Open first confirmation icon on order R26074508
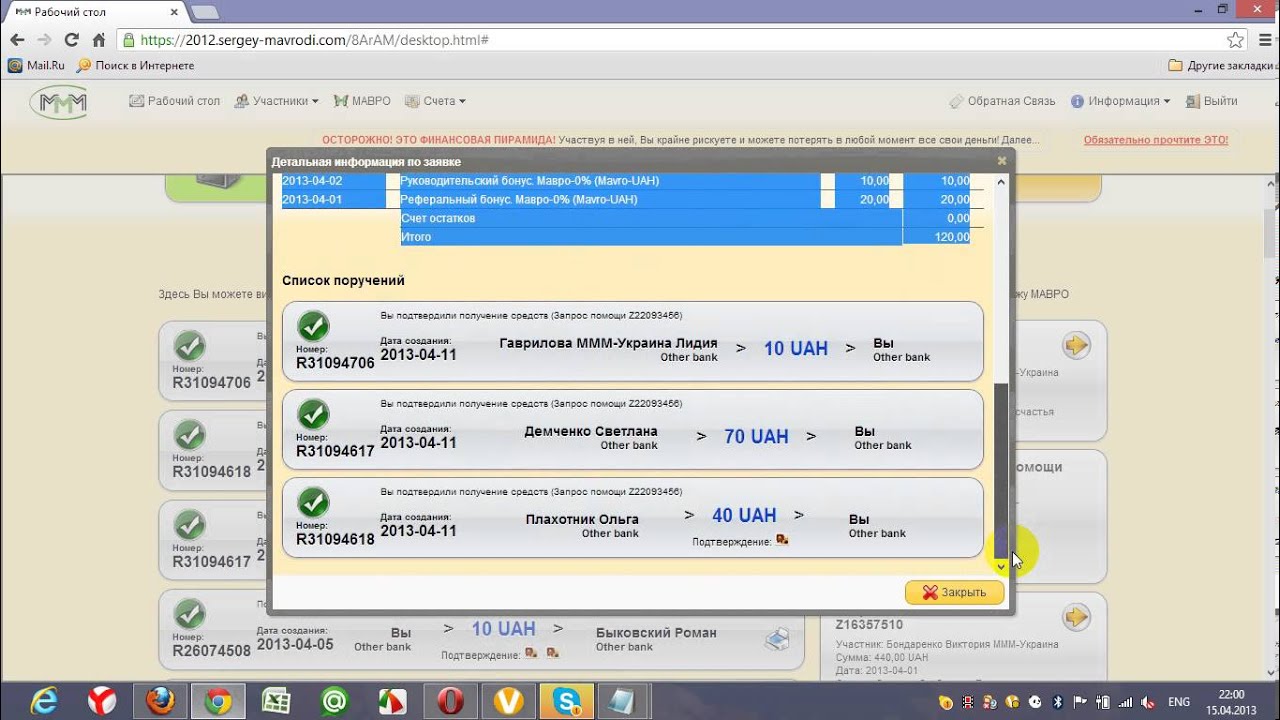Image resolution: width=1280 pixels, height=720 pixels. coord(531,653)
